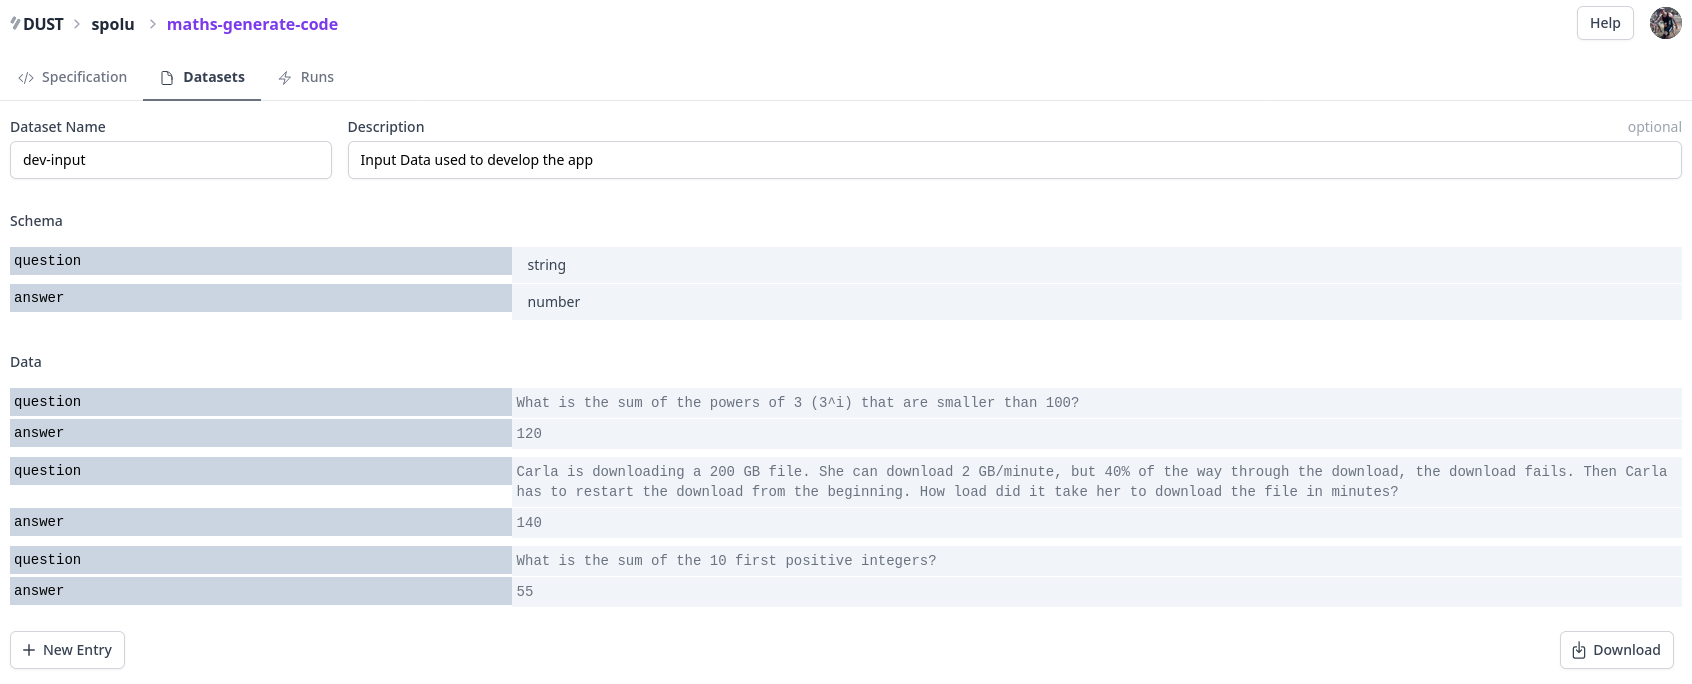The width and height of the screenshot is (1692, 684).
Task: Open the user avatar profile picture
Action: click(1665, 23)
